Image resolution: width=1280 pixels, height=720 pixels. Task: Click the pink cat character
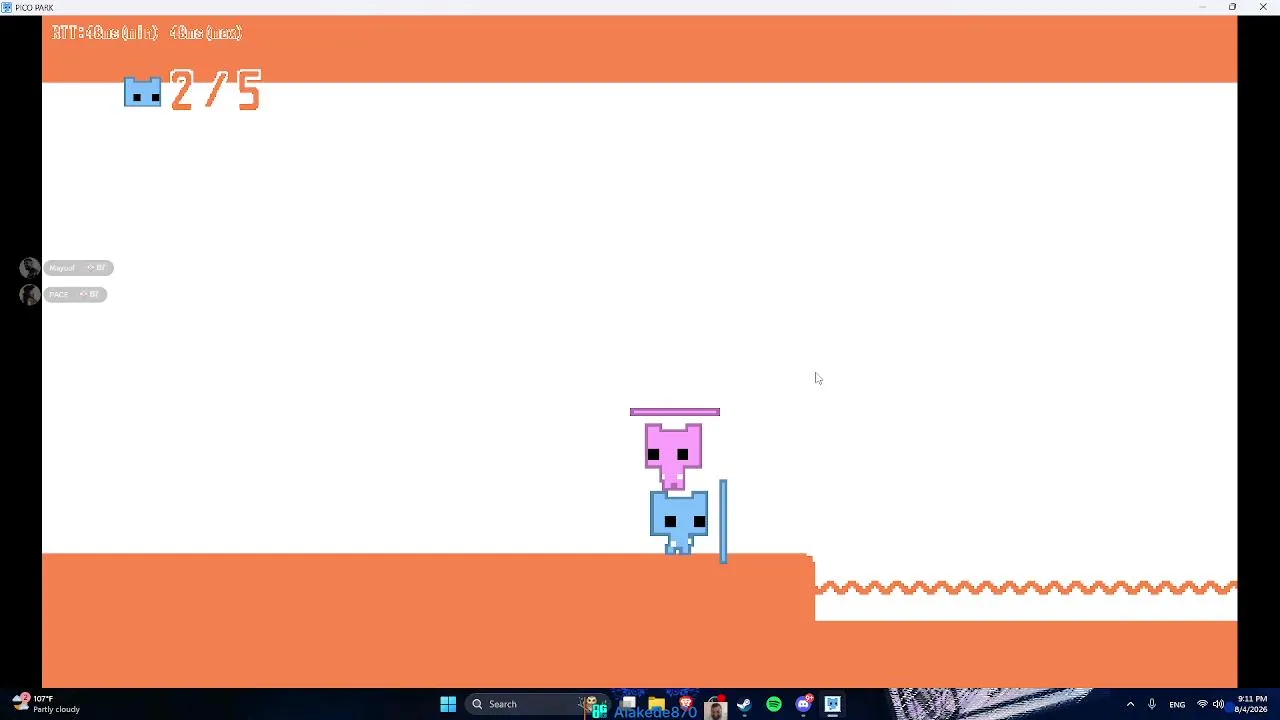(x=673, y=456)
